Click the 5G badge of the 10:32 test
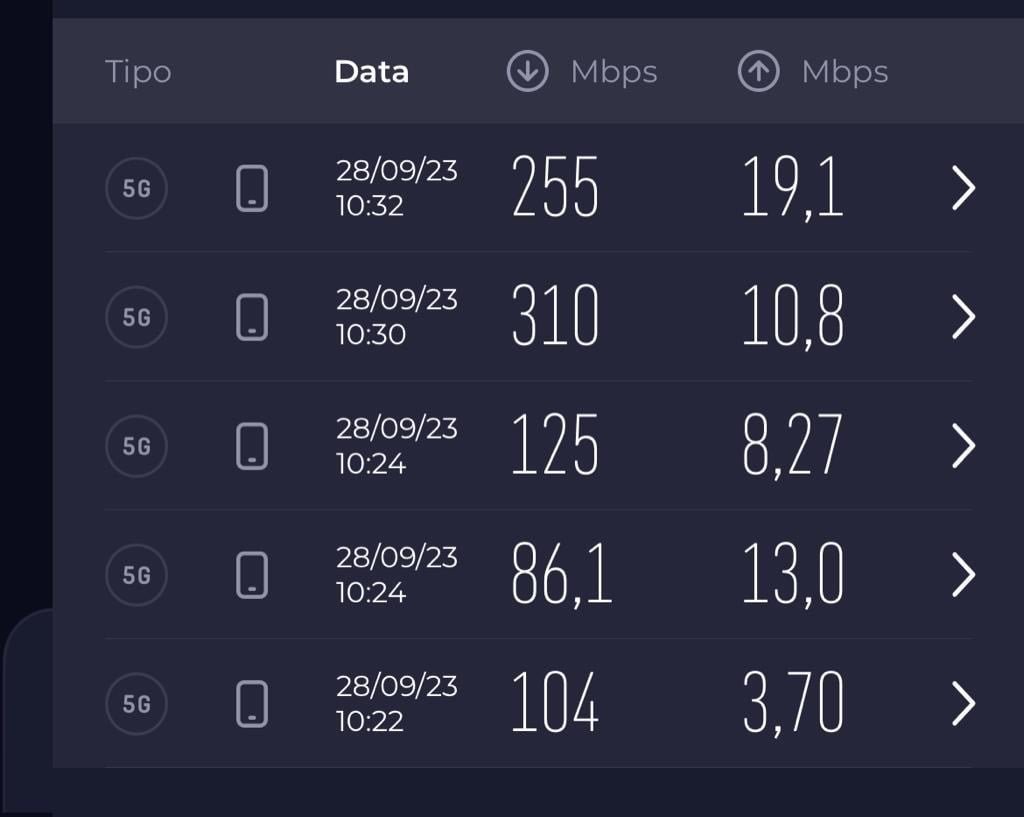This screenshot has width=1024, height=817. [136, 188]
